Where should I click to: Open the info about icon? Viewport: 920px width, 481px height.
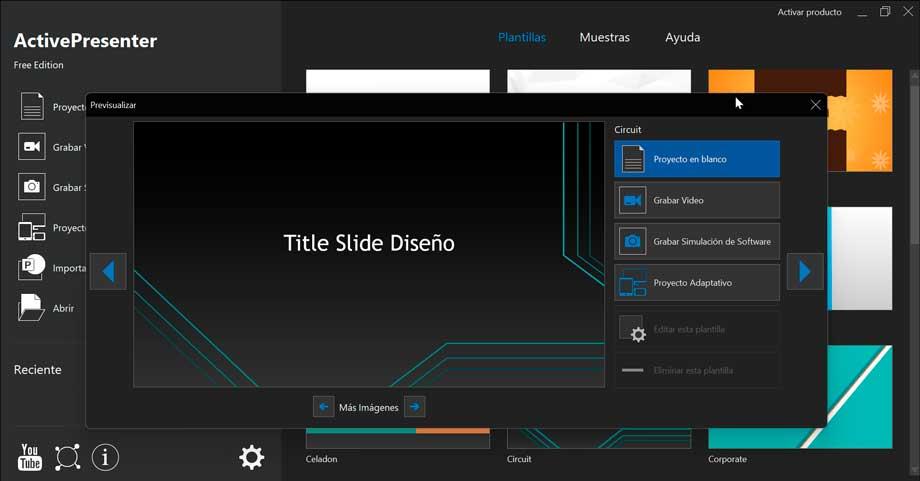coord(106,458)
